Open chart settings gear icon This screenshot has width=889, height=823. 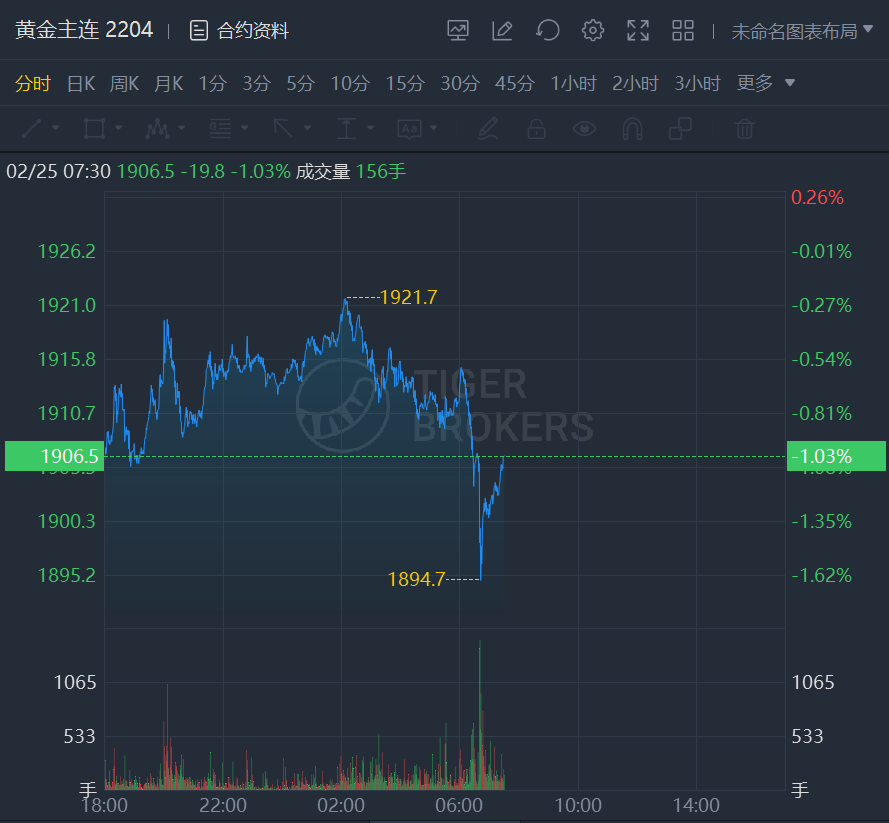(x=593, y=30)
